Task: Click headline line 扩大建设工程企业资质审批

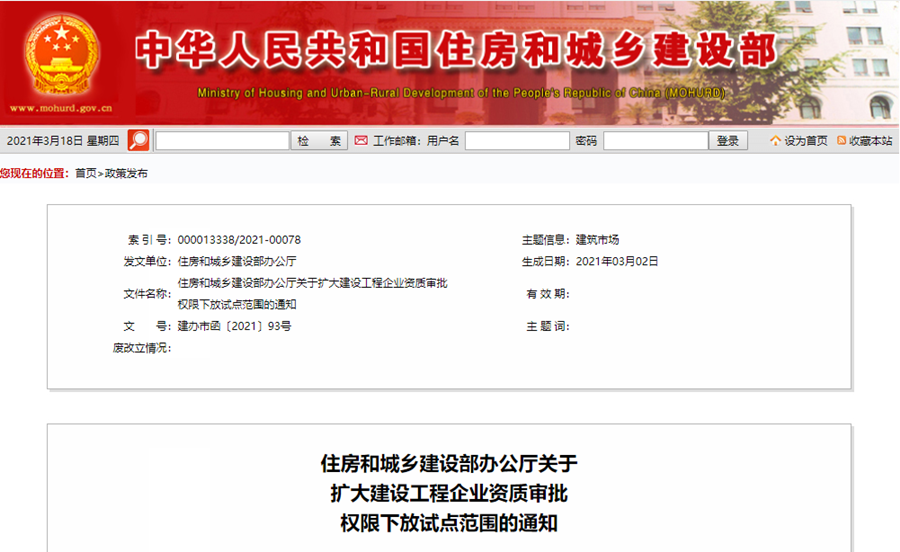Action: click(x=449, y=493)
